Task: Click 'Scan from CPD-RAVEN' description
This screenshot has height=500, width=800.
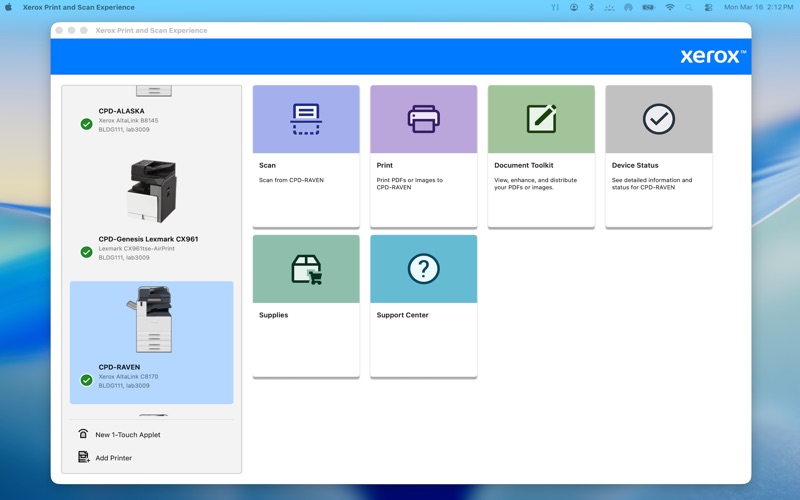Action: pyautogui.click(x=291, y=180)
